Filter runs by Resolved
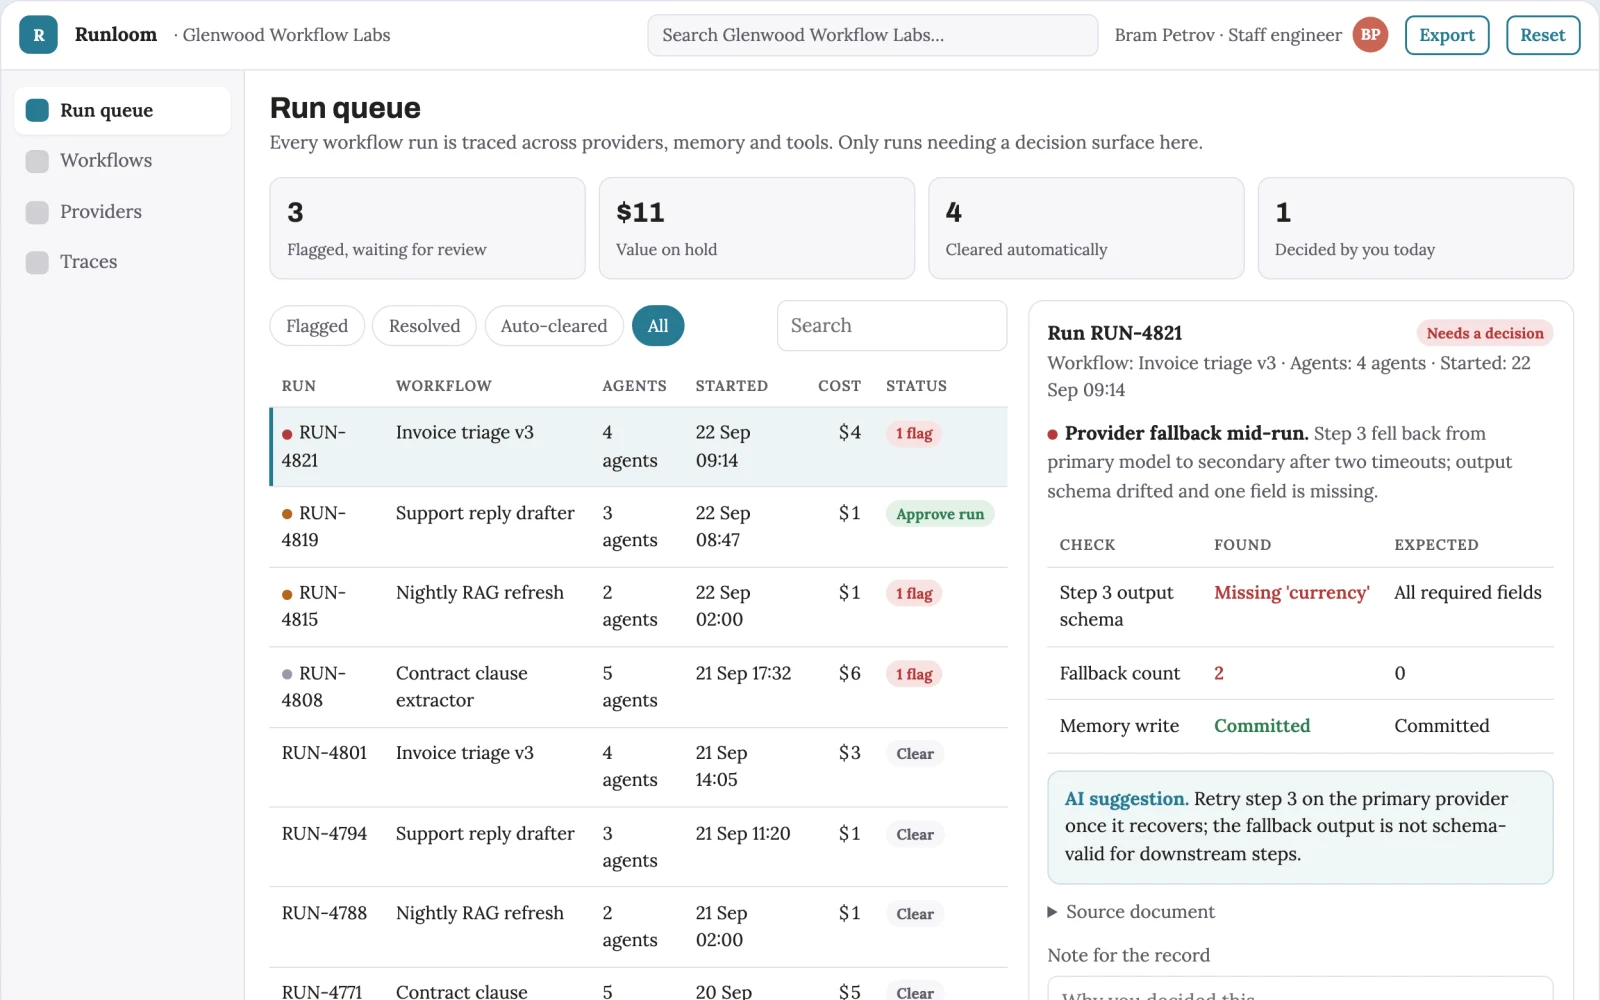 tap(424, 326)
